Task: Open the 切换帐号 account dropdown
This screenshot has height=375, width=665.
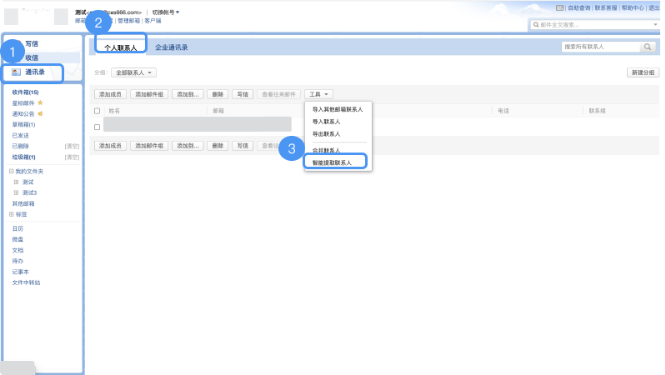Action: point(166,12)
